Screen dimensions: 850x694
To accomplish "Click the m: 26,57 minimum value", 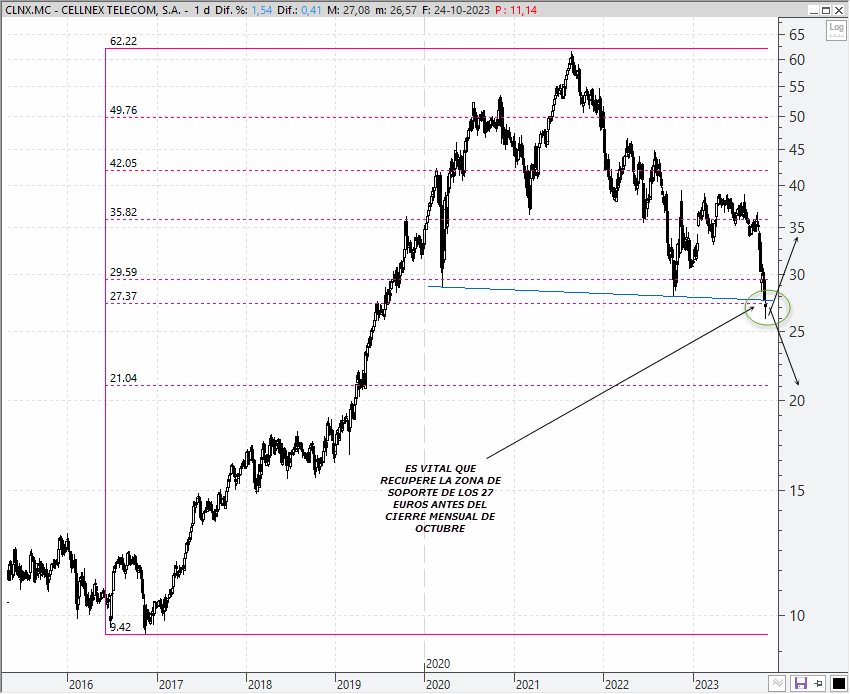I will [x=396, y=10].
